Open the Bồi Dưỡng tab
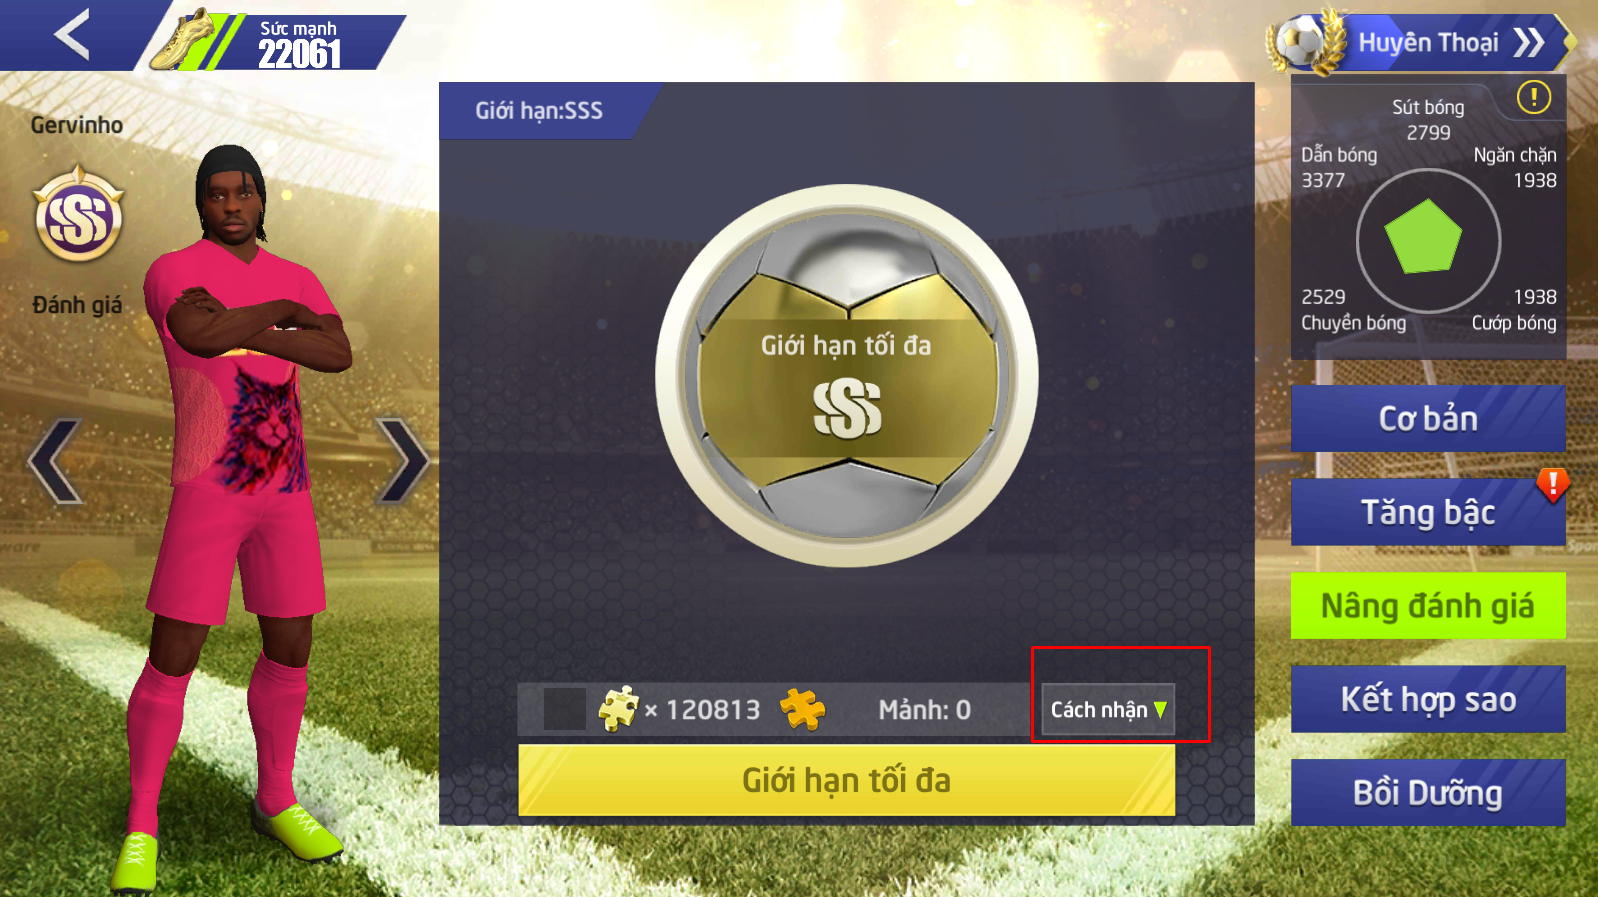This screenshot has width=1598, height=897. pyautogui.click(x=1428, y=793)
